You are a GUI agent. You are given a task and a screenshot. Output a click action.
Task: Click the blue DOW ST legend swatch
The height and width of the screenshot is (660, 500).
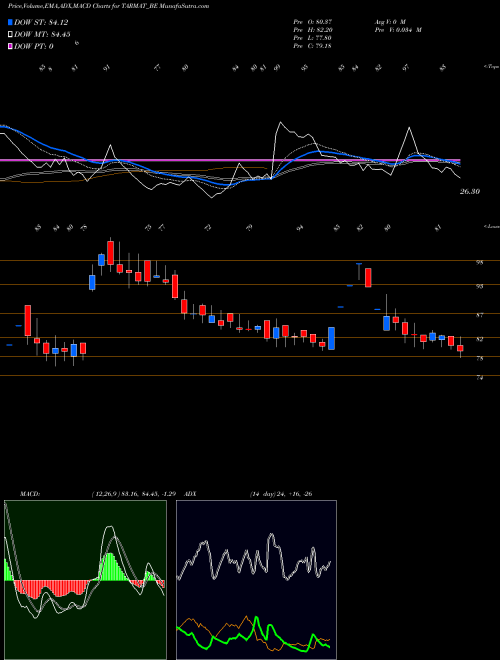click(x=11, y=22)
